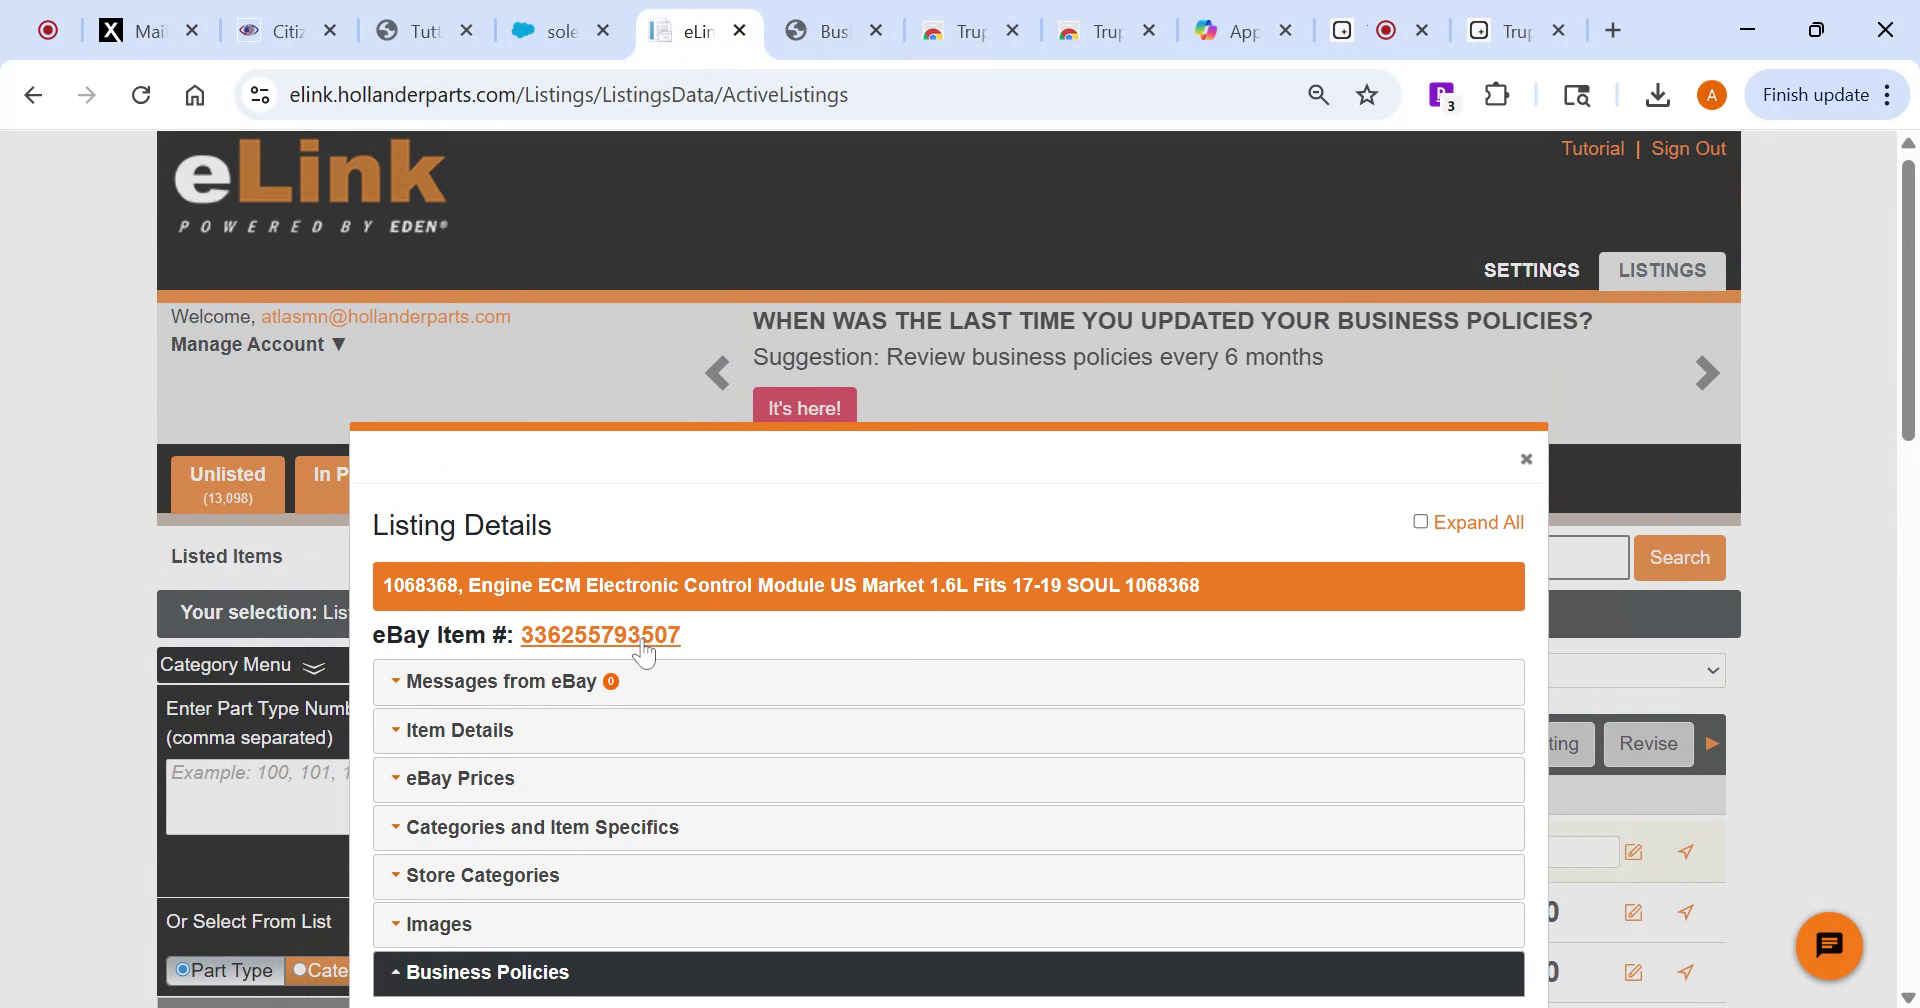Click the browser extensions puzzle icon
This screenshot has height=1008, width=1920.
1495,94
